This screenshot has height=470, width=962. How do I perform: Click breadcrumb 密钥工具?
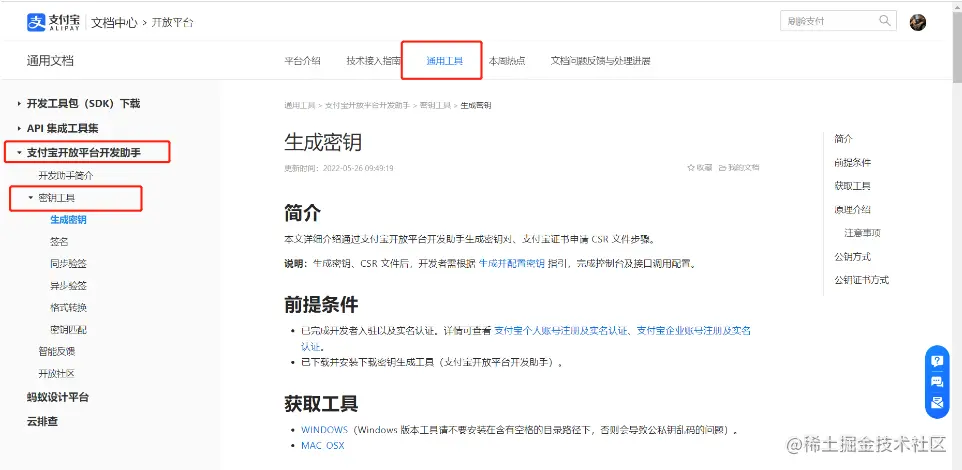(435, 106)
